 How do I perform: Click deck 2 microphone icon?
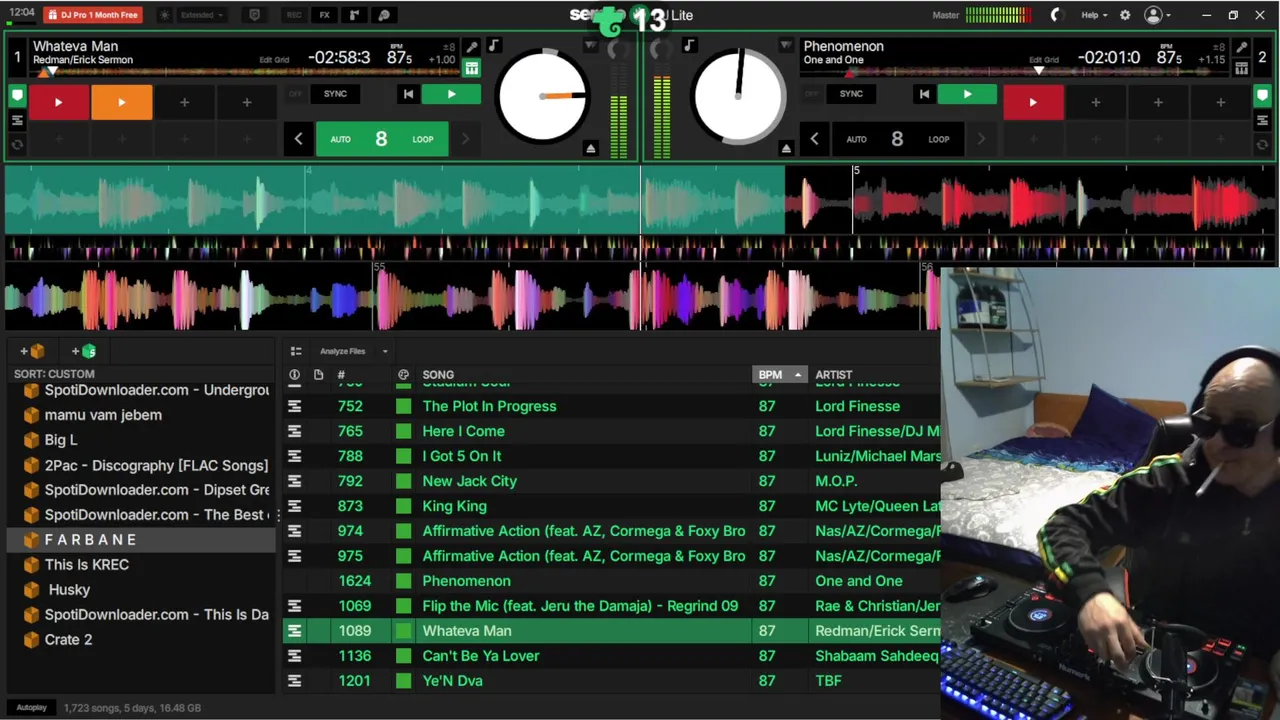click(x=1241, y=47)
